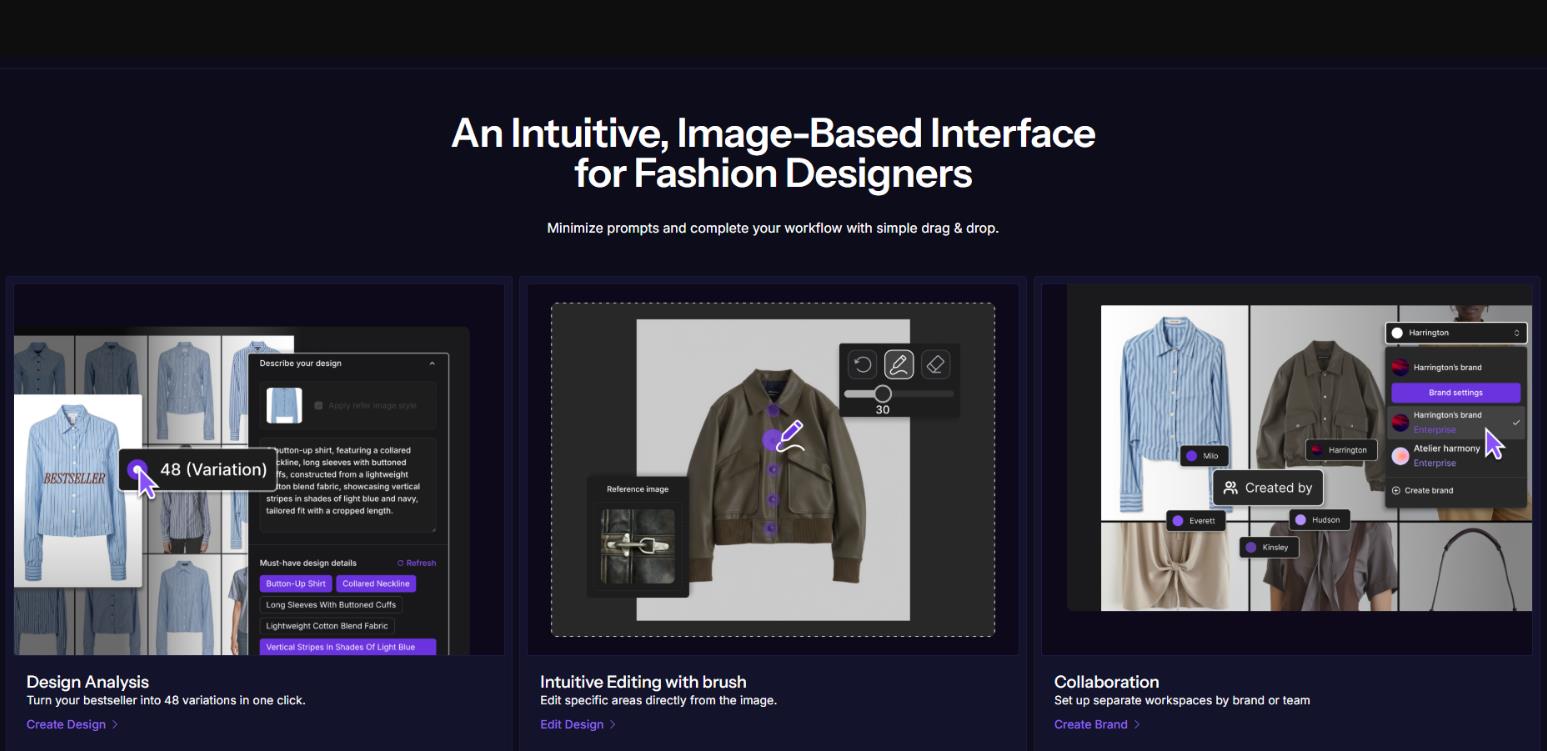Click the Refresh icon beside must-have details

pyautogui.click(x=401, y=563)
